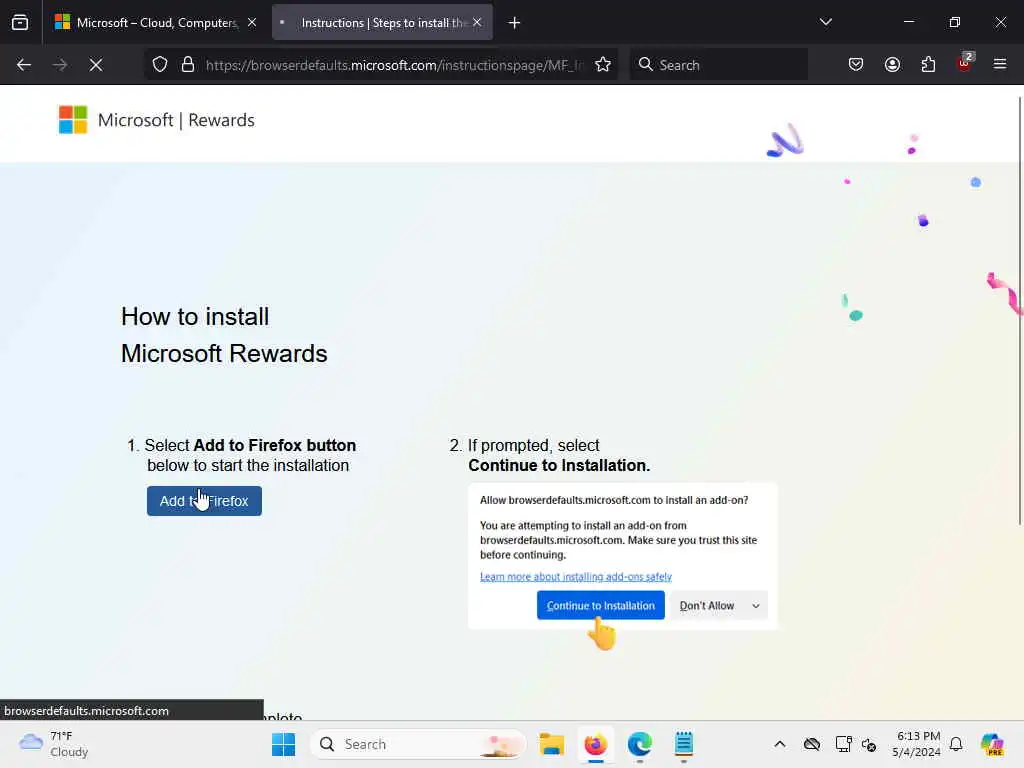Expand the Don't Allow dropdown arrow
The height and width of the screenshot is (768, 1024).
(756, 605)
